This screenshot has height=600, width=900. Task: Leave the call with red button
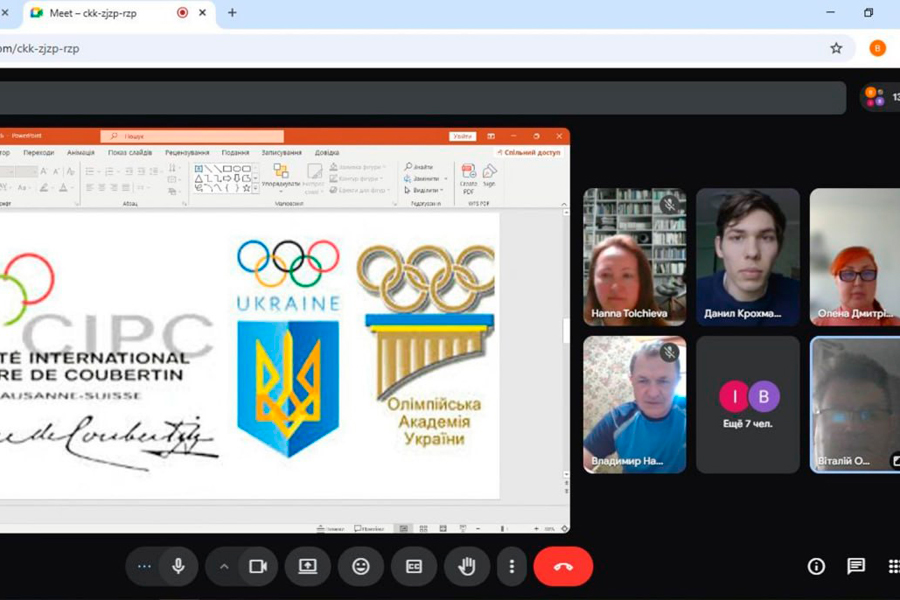[x=563, y=567]
